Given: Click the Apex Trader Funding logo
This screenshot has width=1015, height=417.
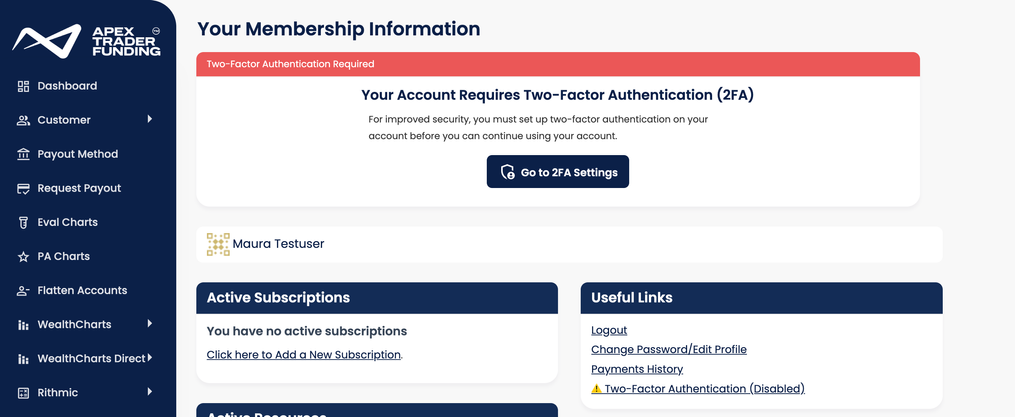Looking at the screenshot, I should (x=86, y=41).
